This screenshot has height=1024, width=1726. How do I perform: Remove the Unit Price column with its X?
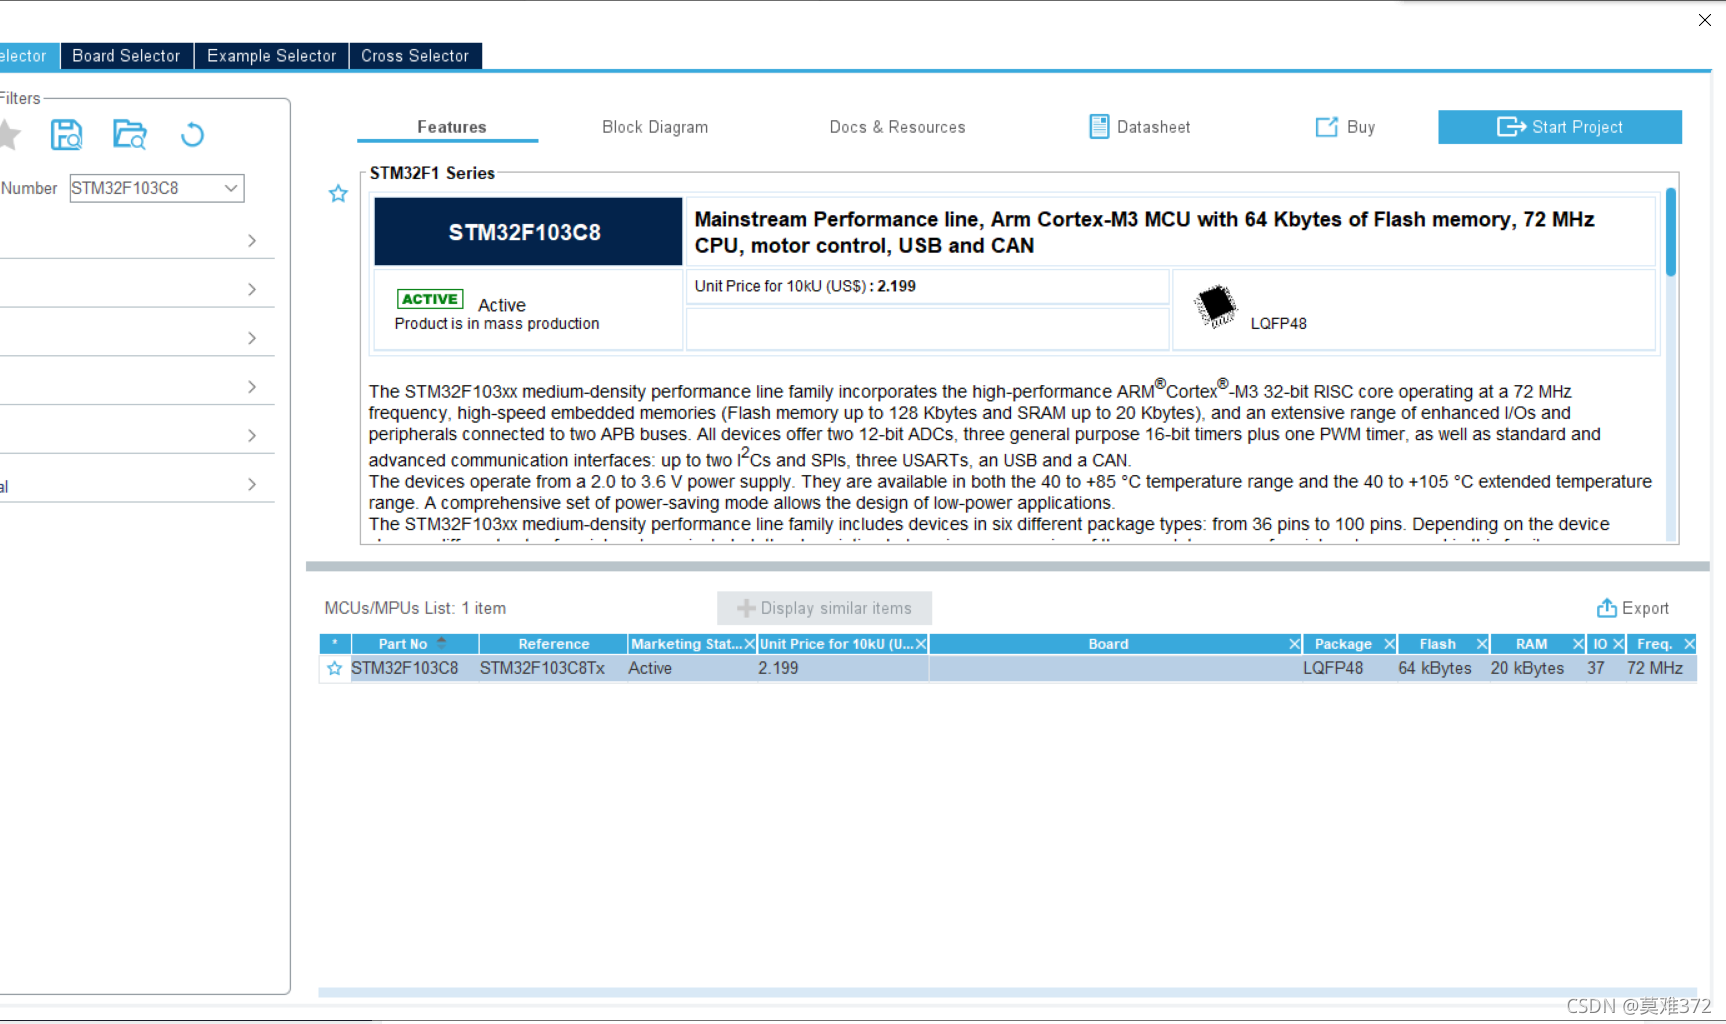(921, 644)
